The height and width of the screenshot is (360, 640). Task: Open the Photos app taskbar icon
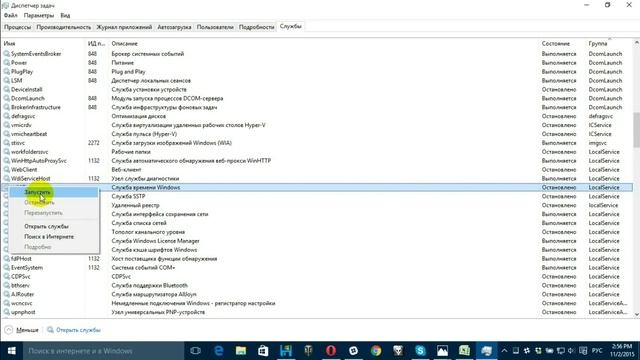coord(442,351)
